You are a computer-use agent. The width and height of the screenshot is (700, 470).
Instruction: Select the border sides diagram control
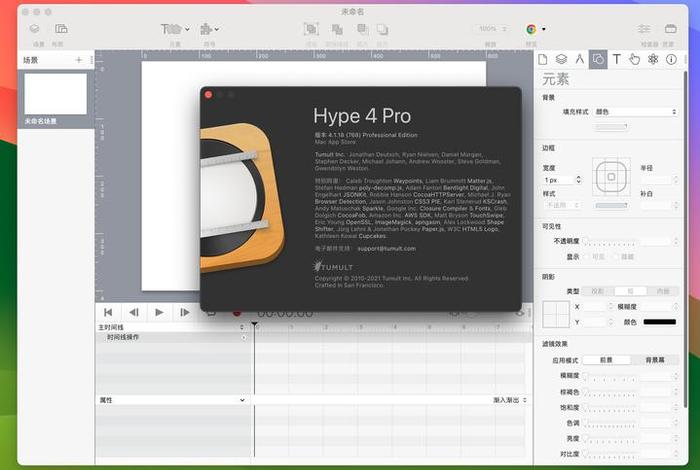coord(611,177)
